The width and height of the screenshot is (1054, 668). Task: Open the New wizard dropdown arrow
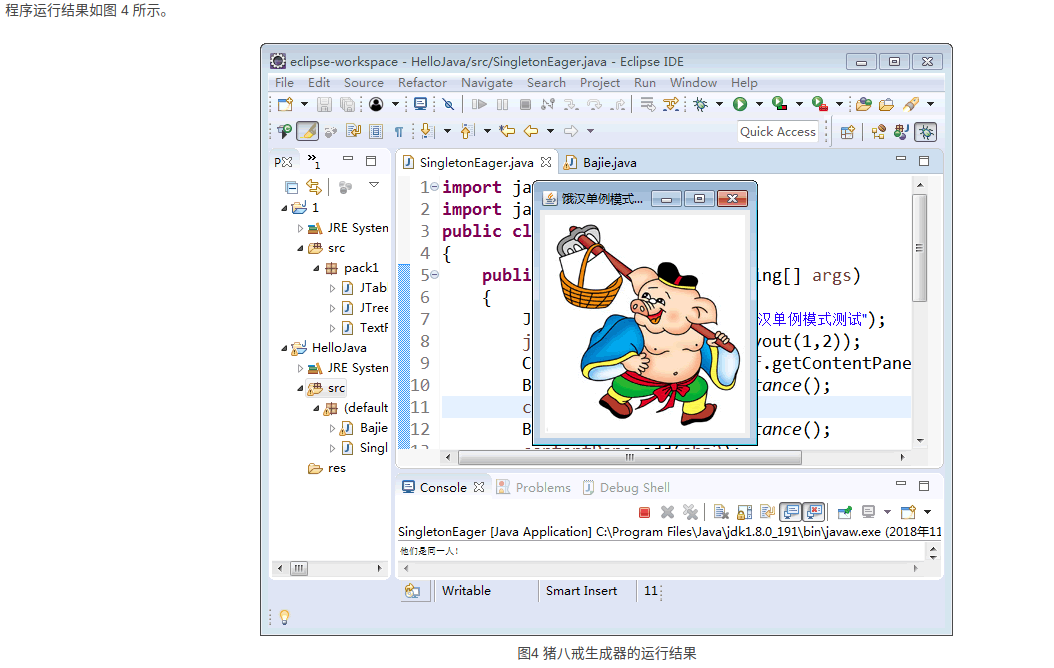tap(304, 104)
